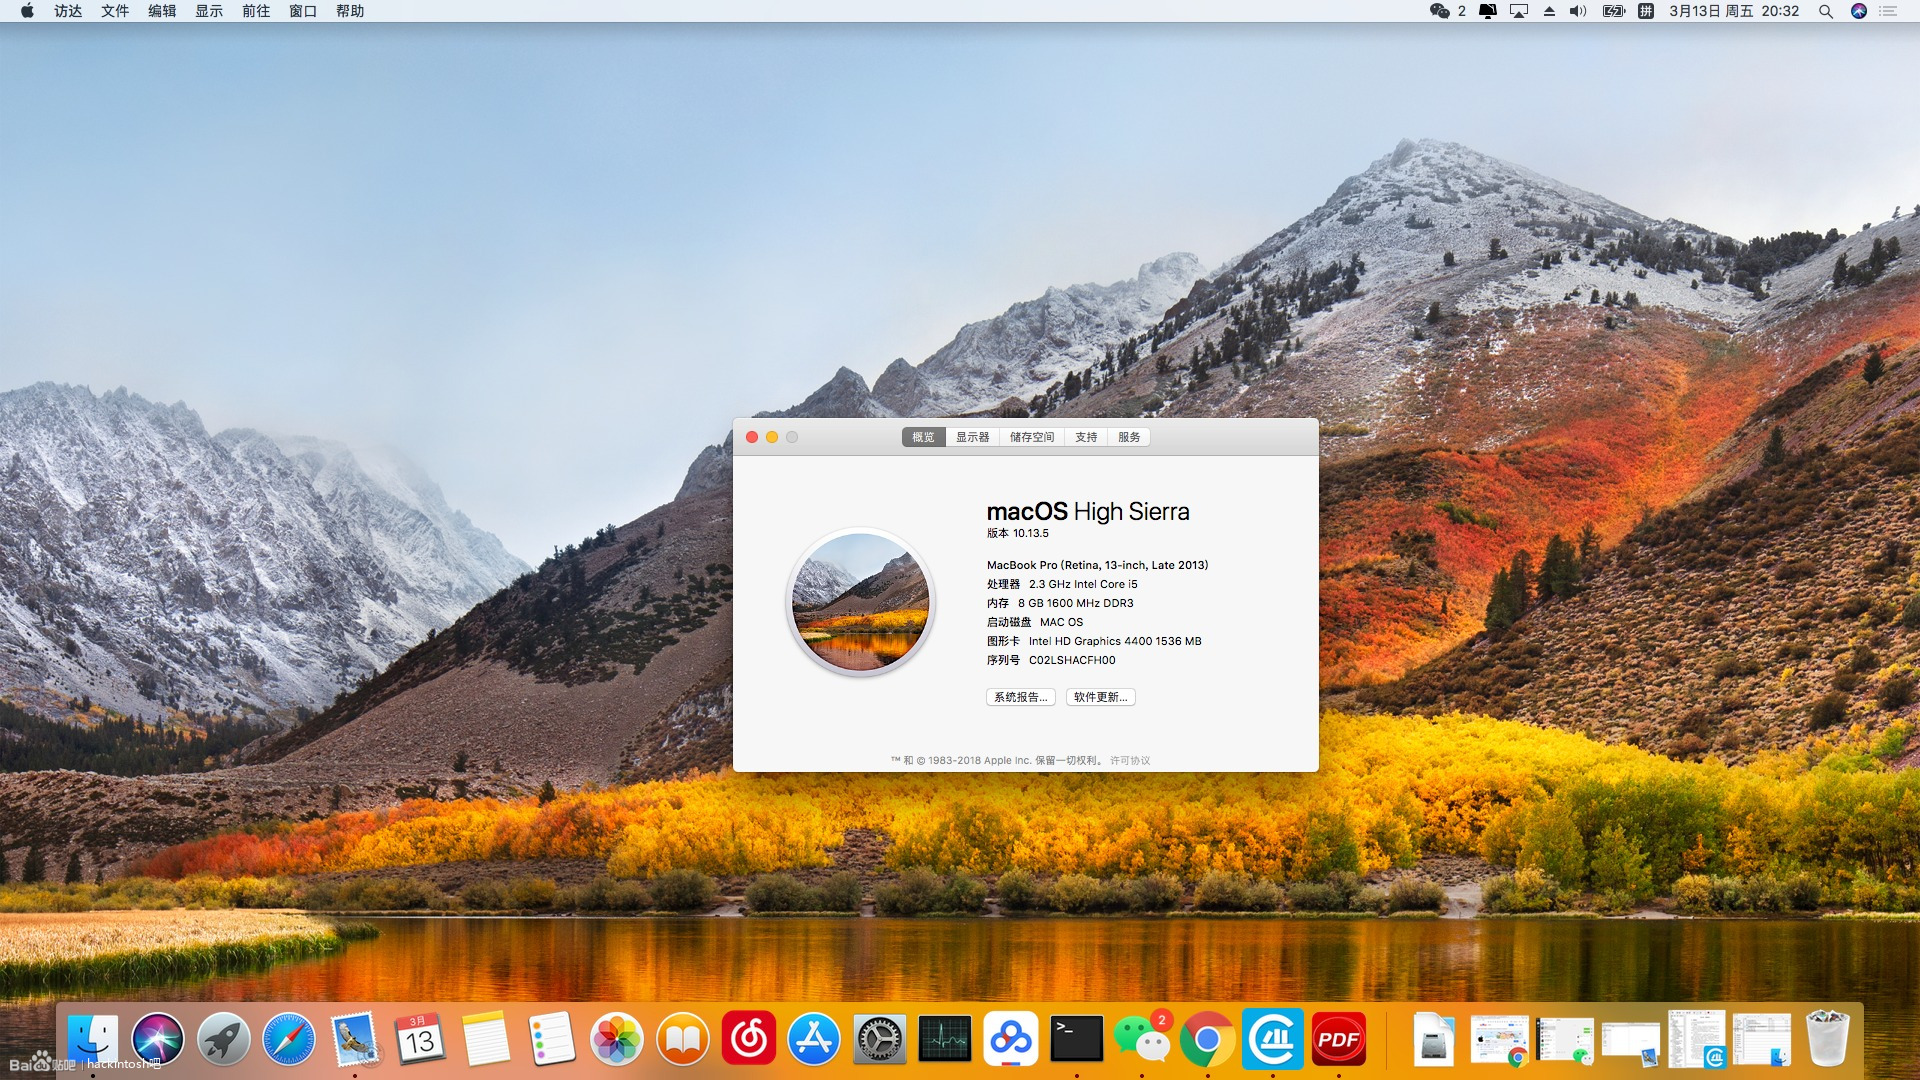Switch to the 储存空间 tab

click(1032, 437)
